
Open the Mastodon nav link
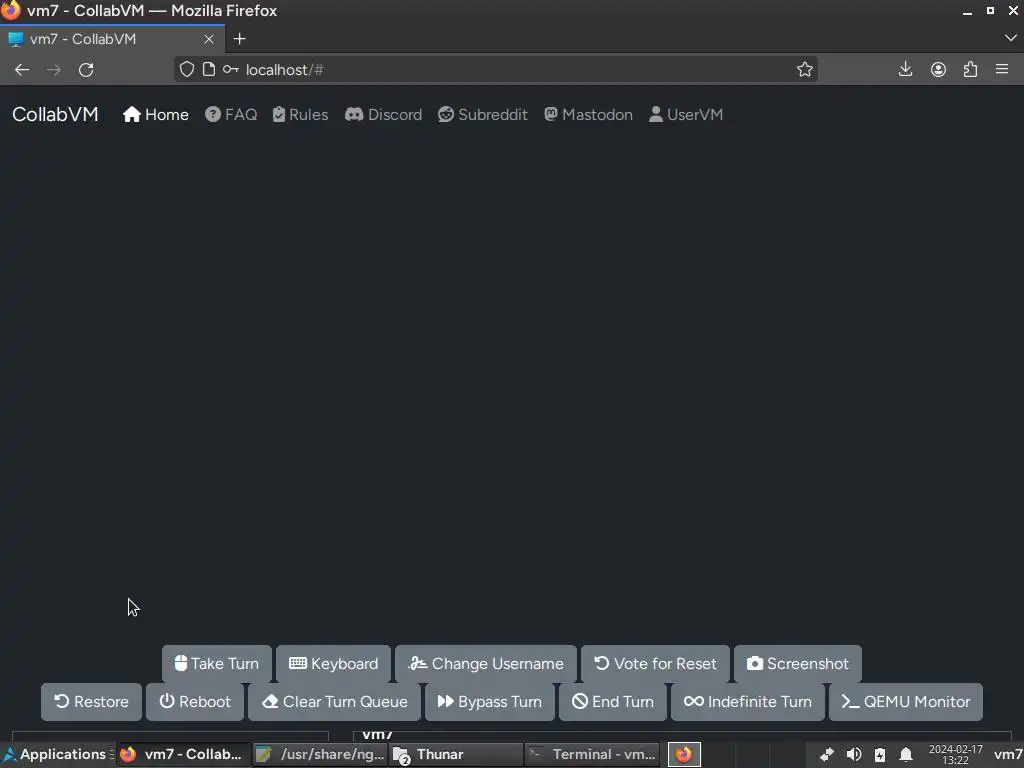click(x=588, y=114)
